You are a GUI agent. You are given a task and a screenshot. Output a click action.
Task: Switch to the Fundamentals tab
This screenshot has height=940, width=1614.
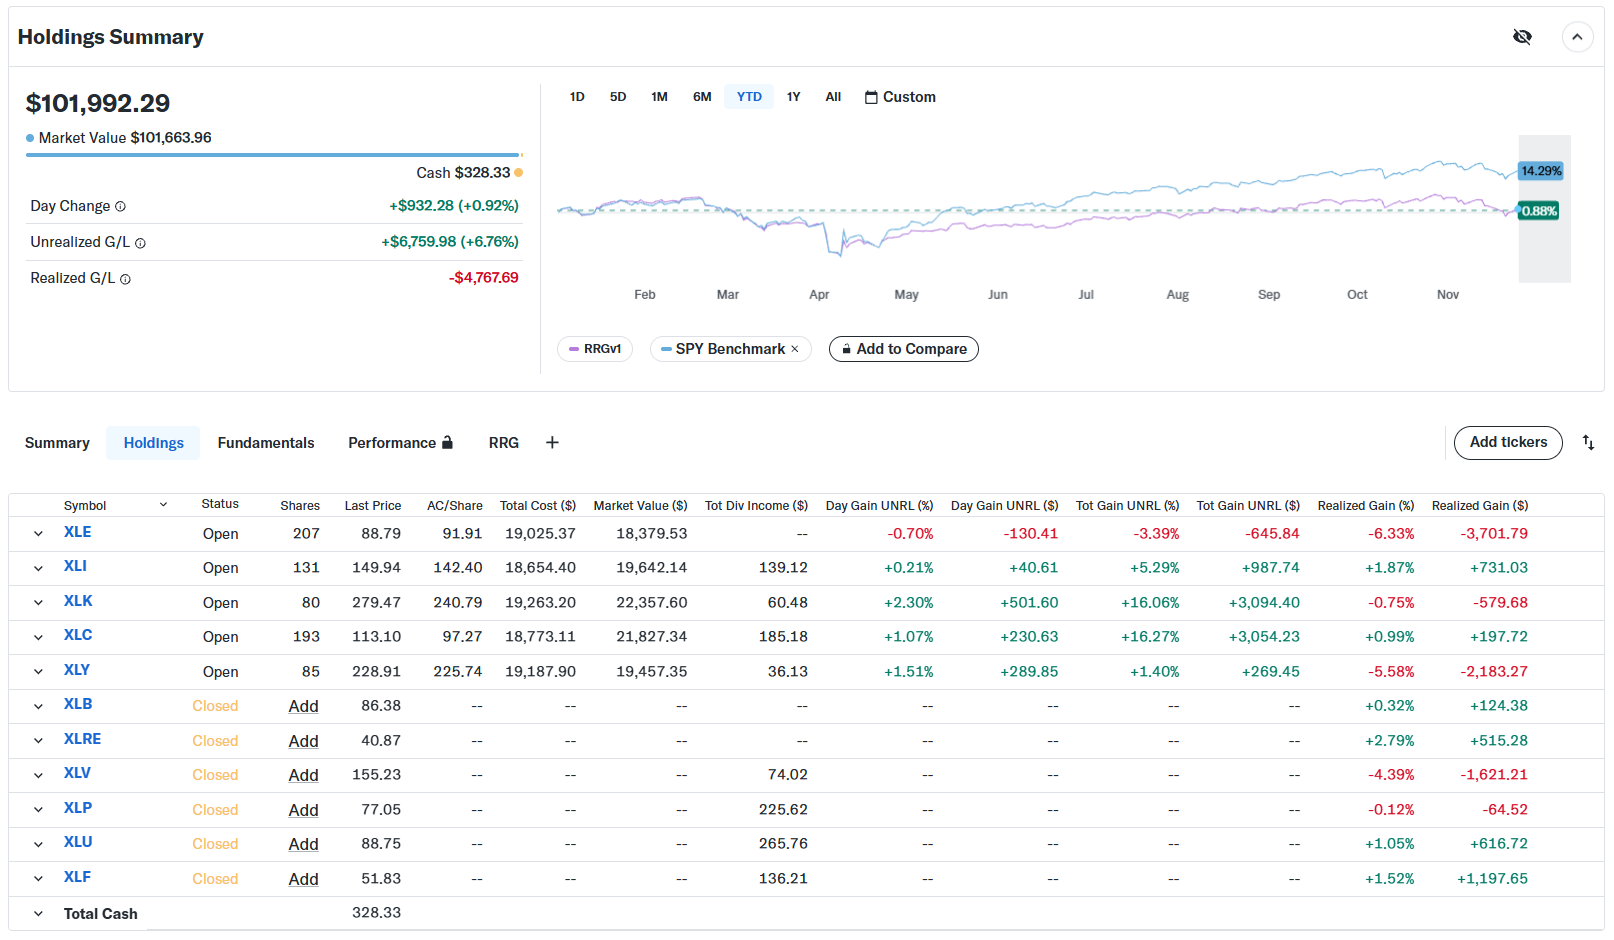266,443
